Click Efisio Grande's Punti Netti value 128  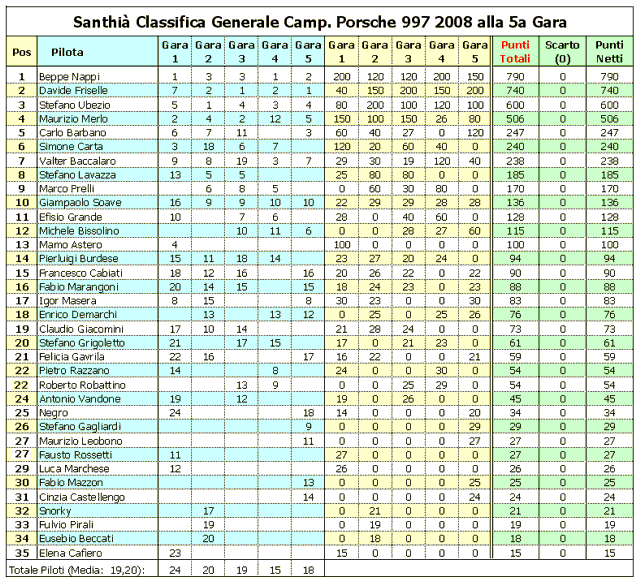pyautogui.click(x=609, y=217)
